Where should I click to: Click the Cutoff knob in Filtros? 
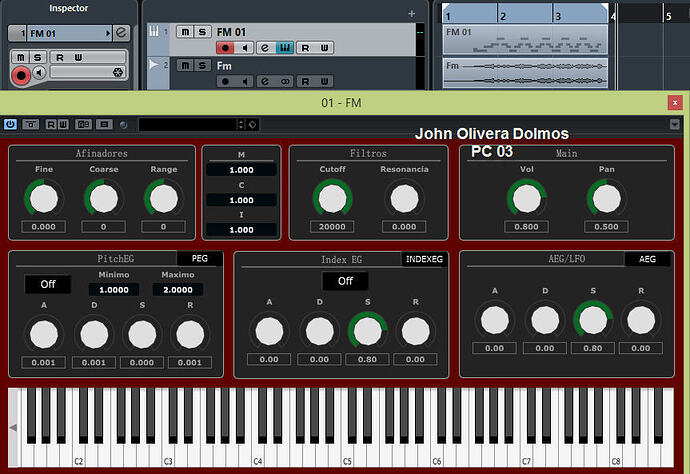tap(332, 198)
